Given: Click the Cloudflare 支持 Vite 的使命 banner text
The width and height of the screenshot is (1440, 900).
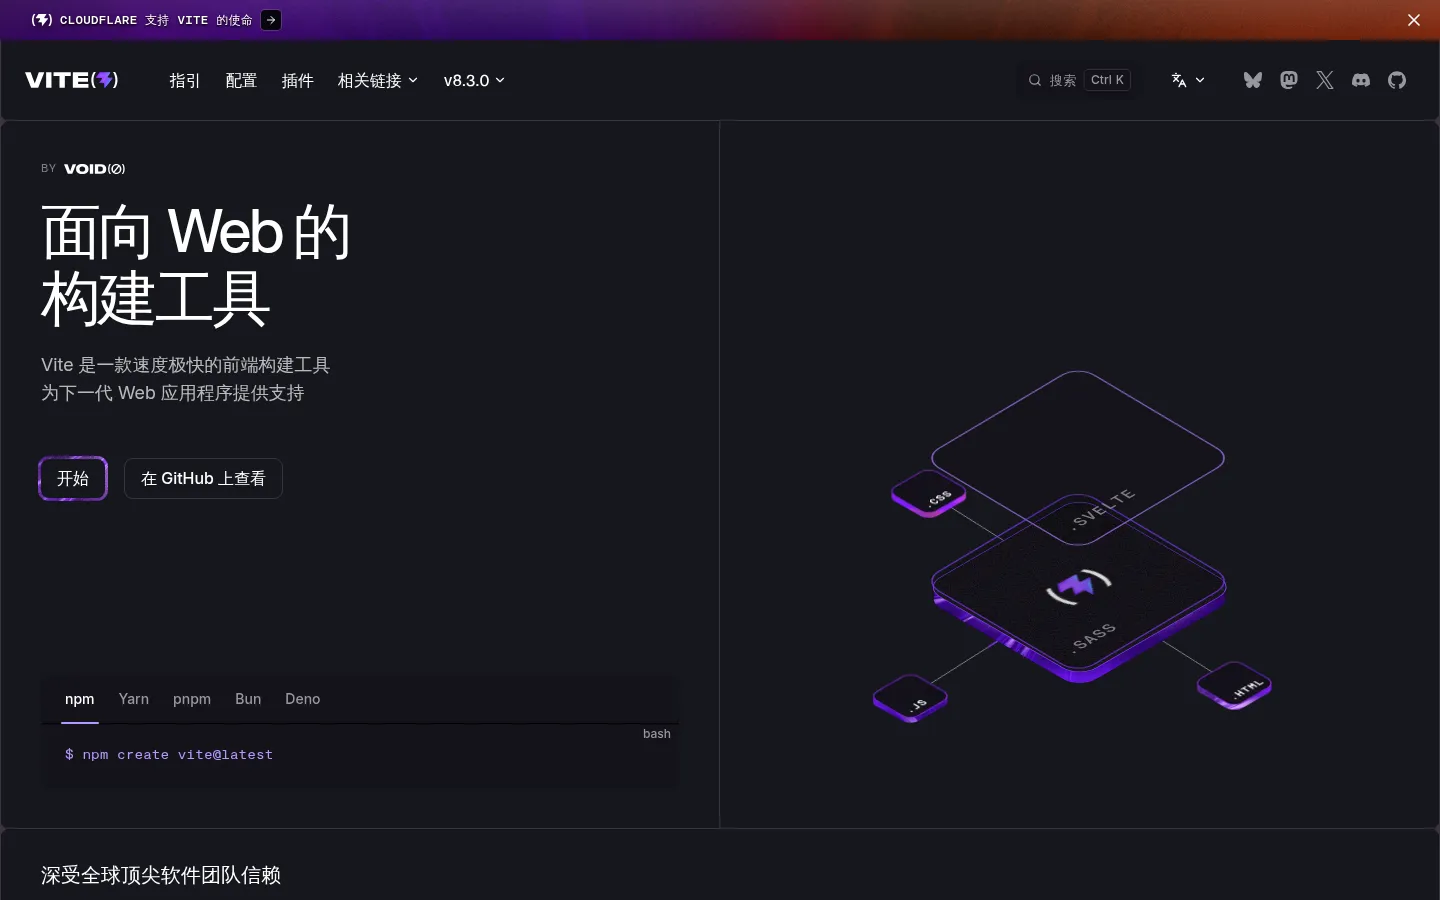Looking at the screenshot, I should click(x=156, y=20).
